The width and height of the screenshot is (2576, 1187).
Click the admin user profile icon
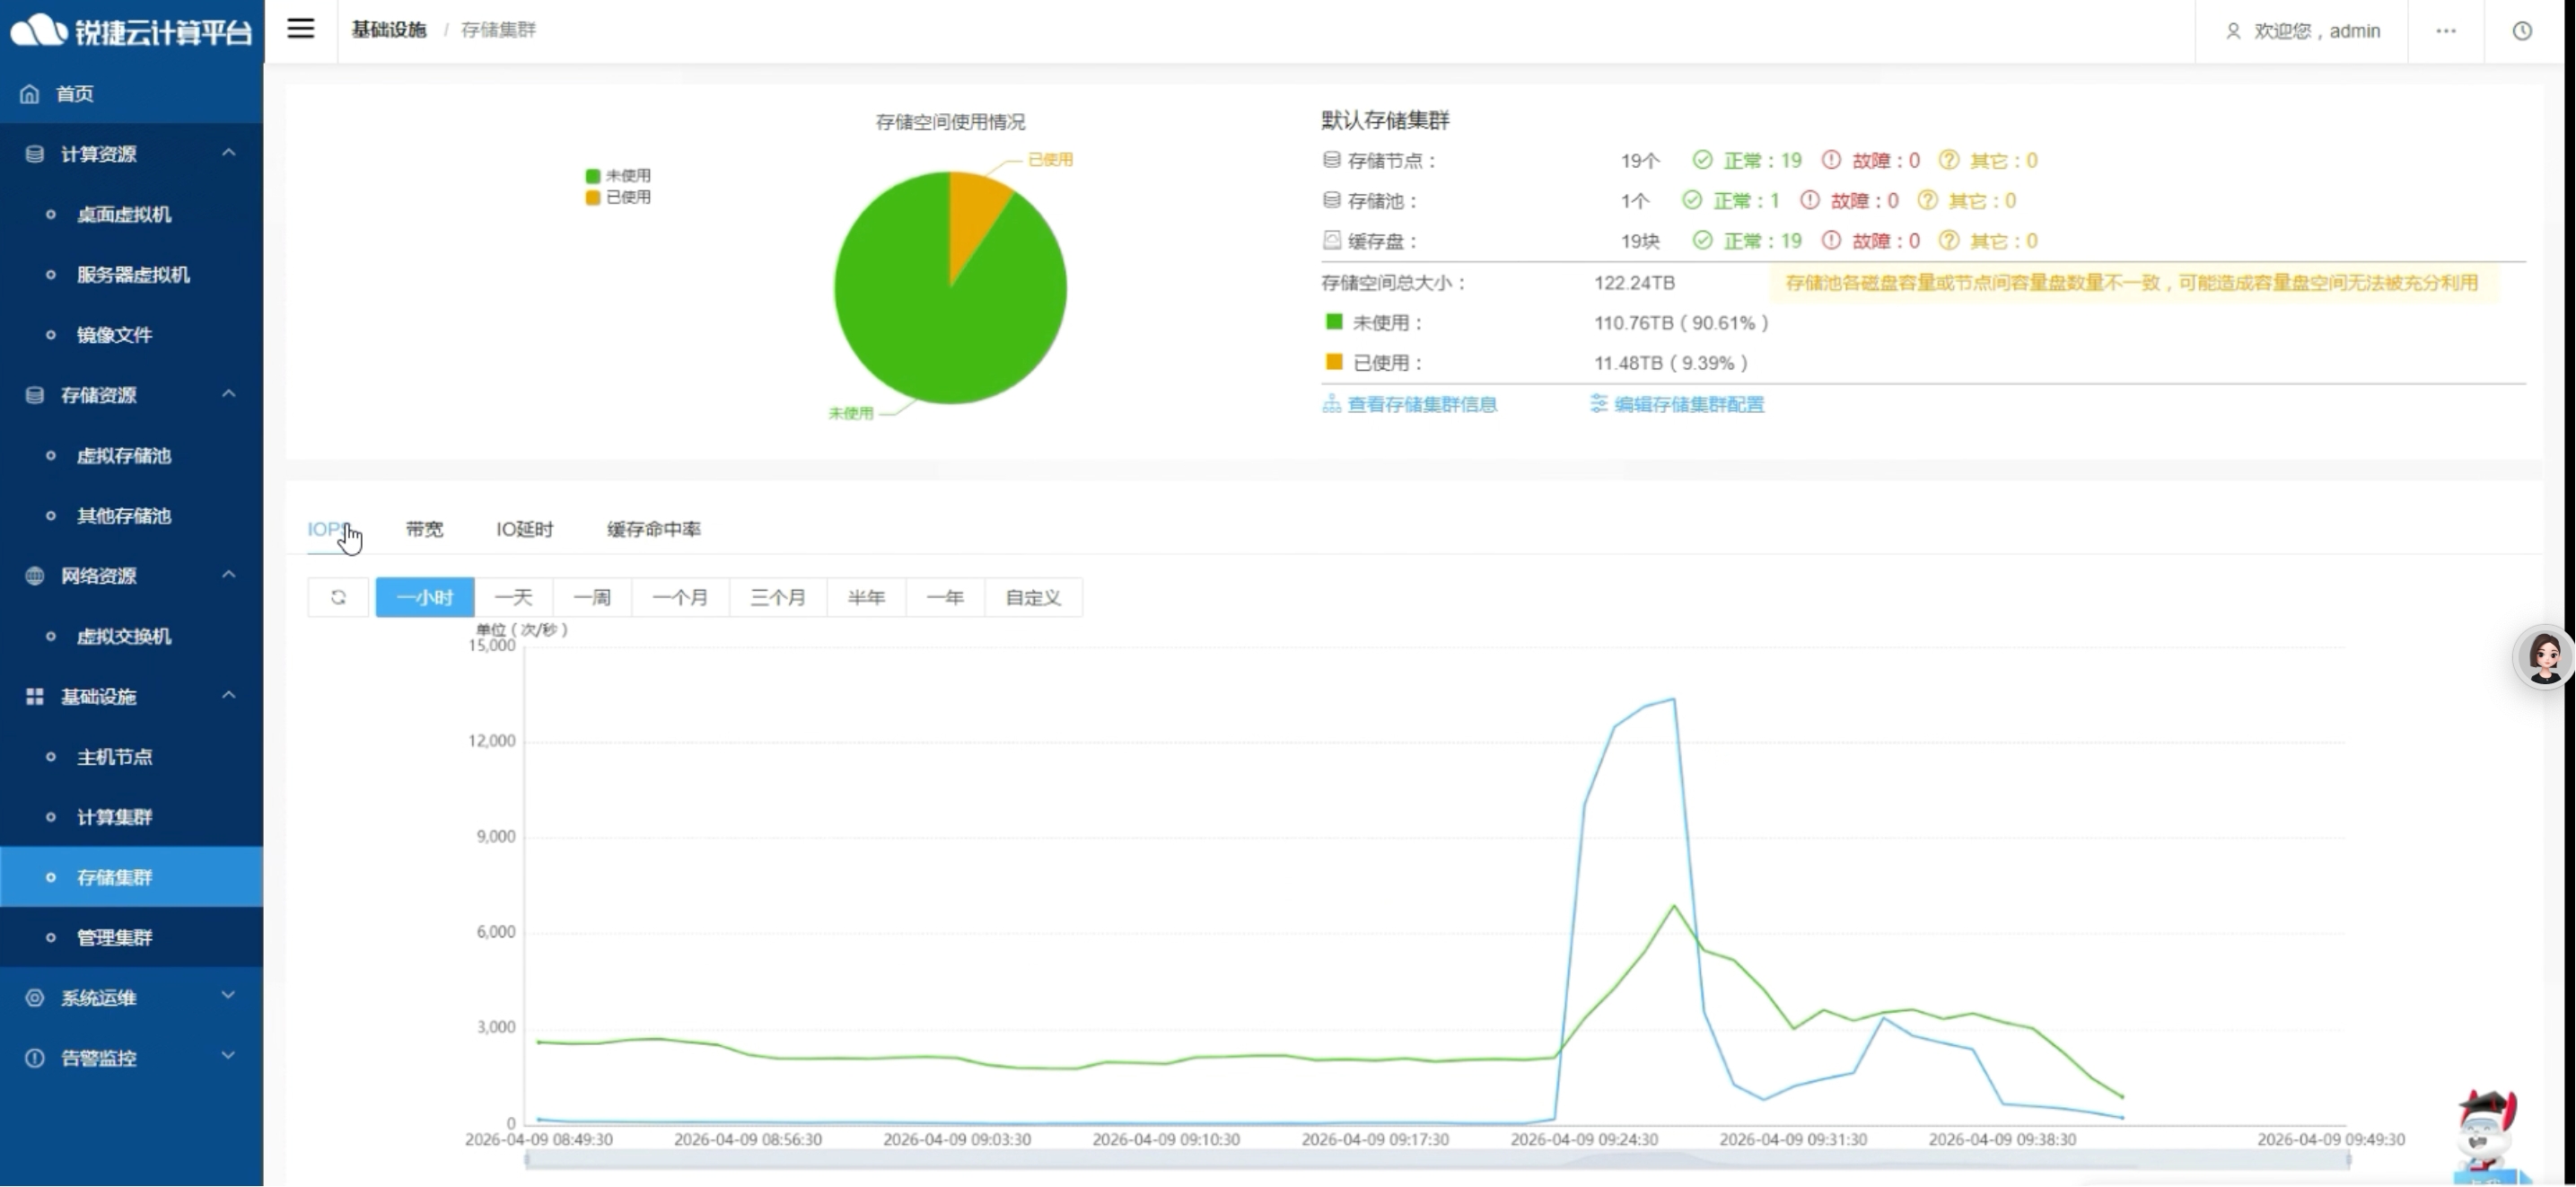(2233, 31)
